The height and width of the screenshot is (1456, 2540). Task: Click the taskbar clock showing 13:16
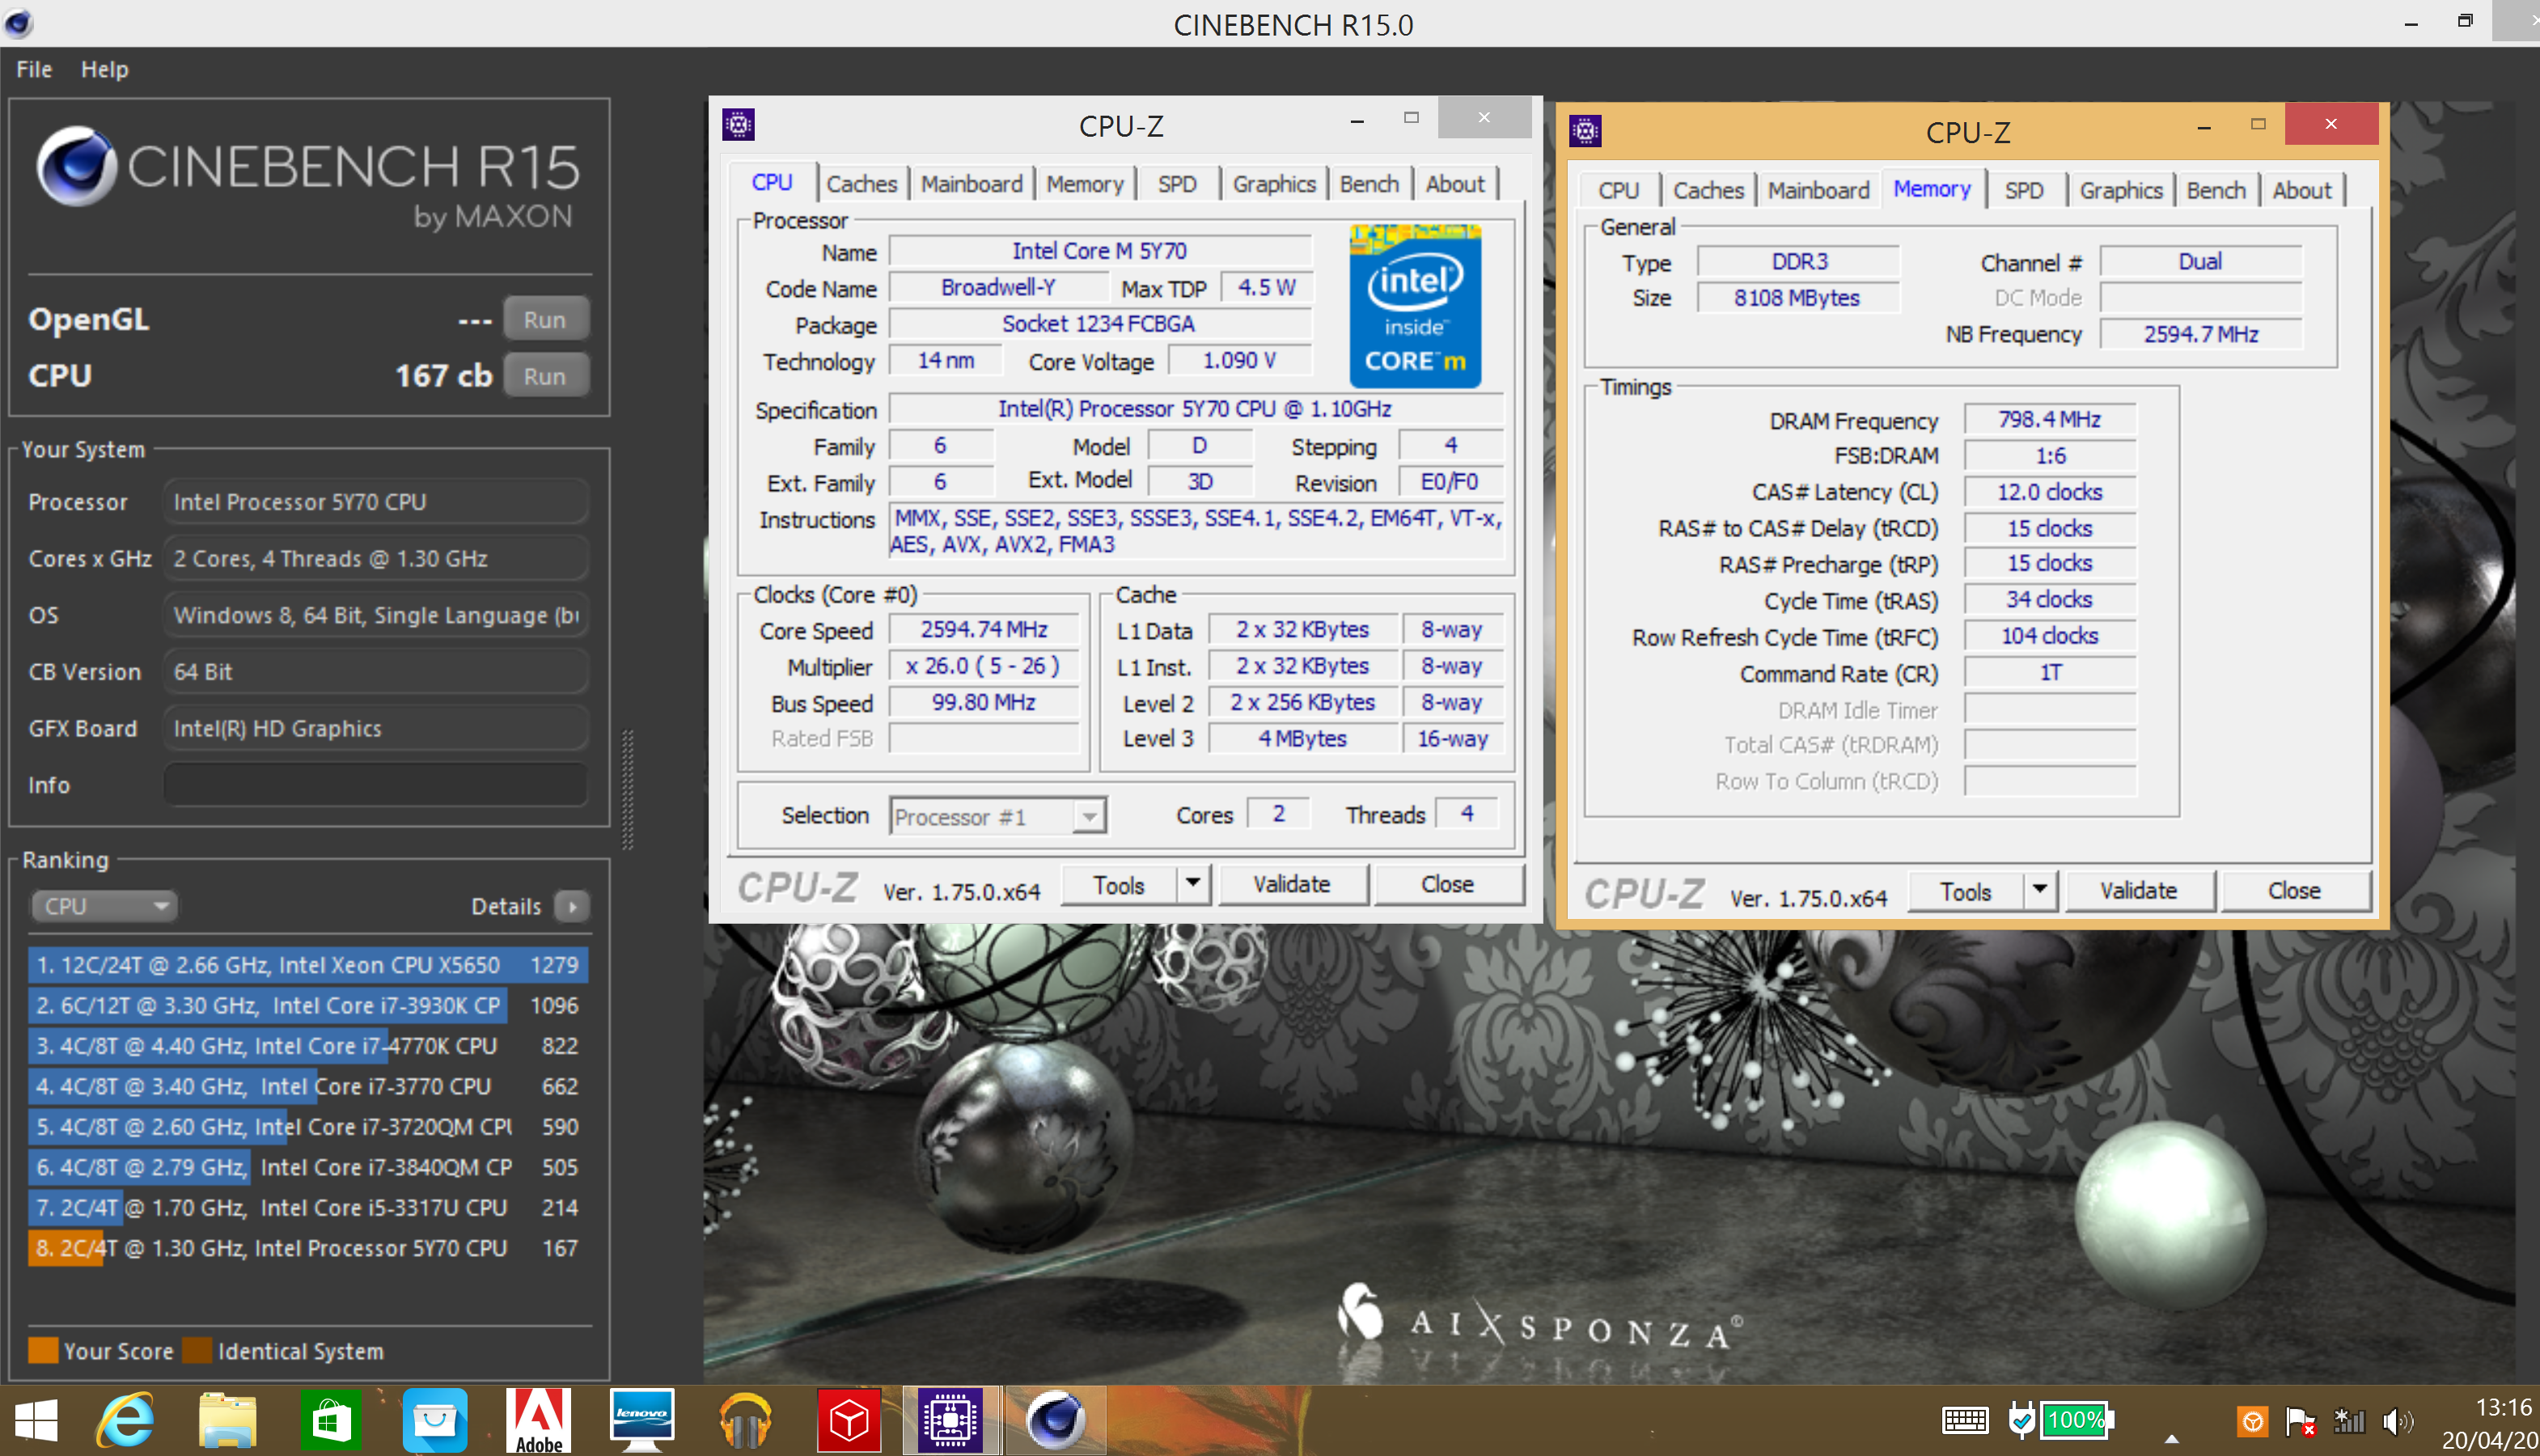(x=2503, y=1407)
